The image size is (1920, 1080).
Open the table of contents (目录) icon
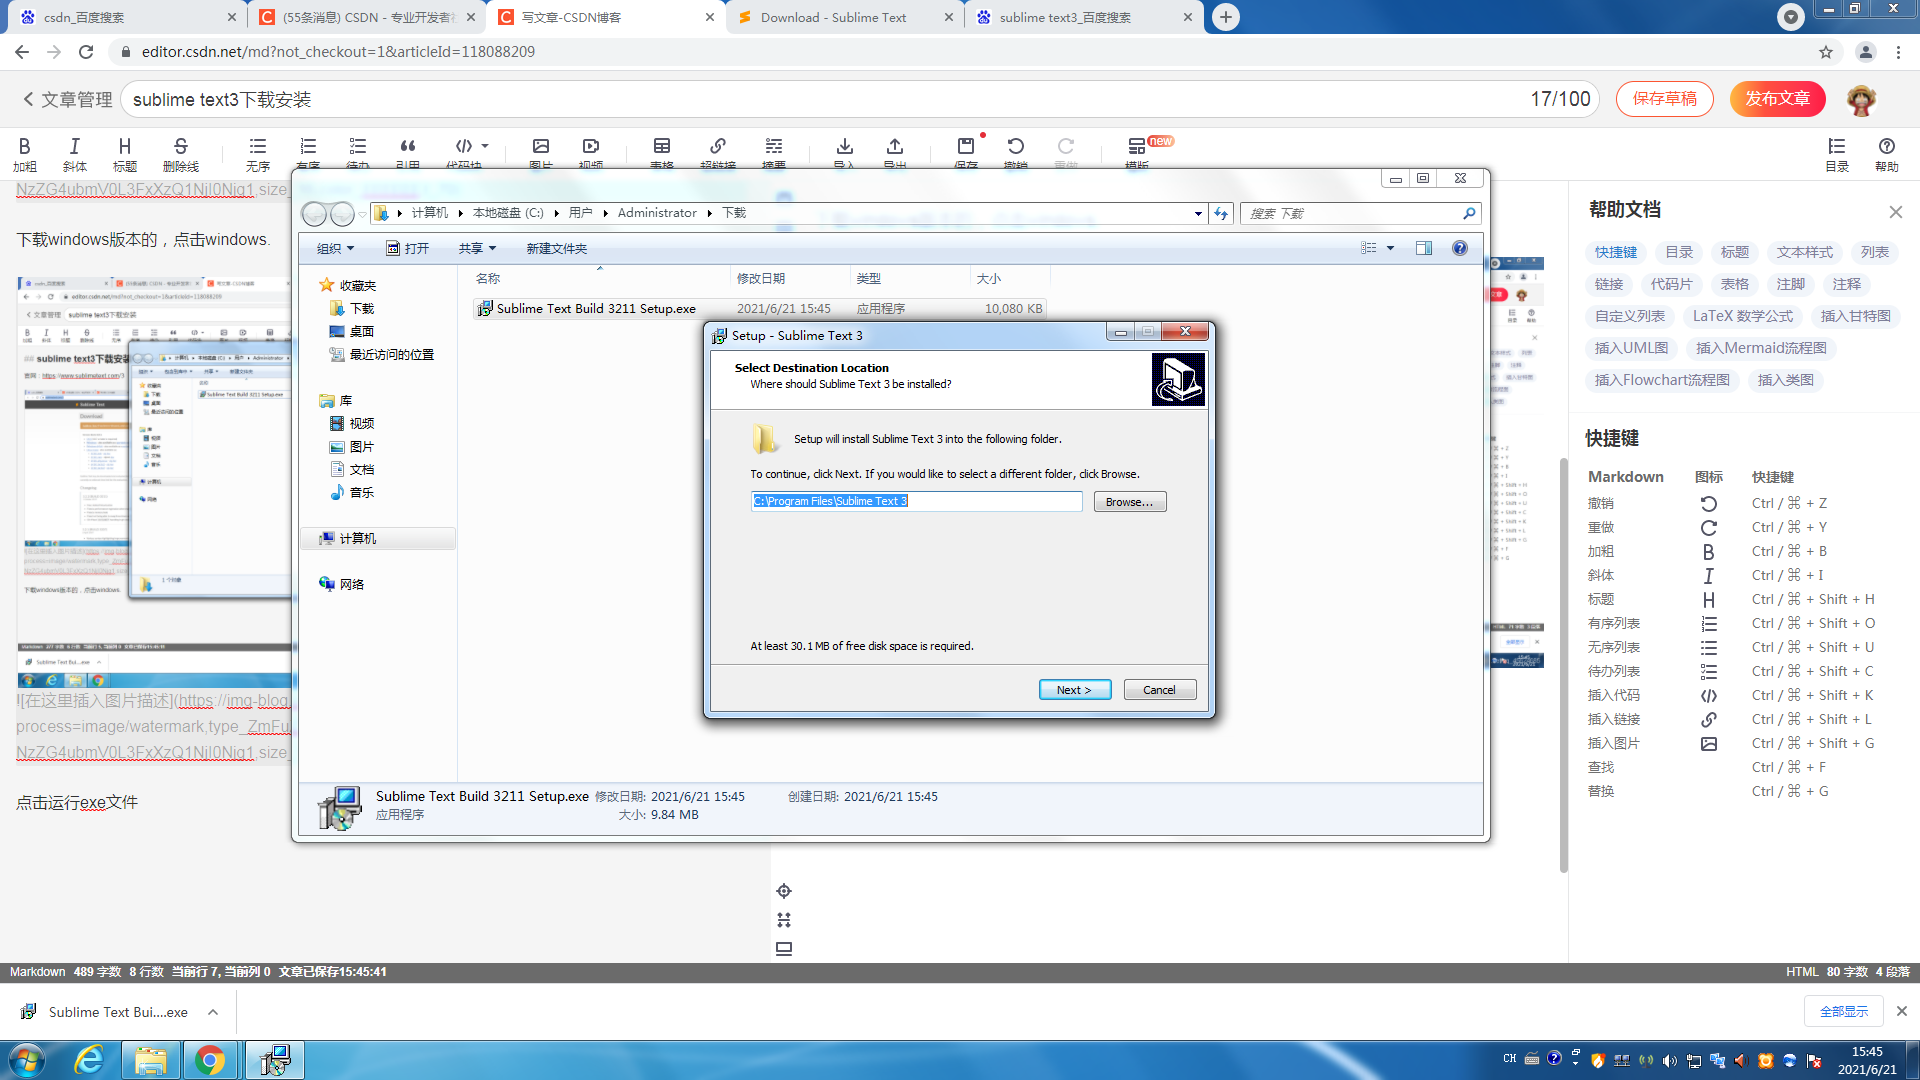click(x=1836, y=148)
